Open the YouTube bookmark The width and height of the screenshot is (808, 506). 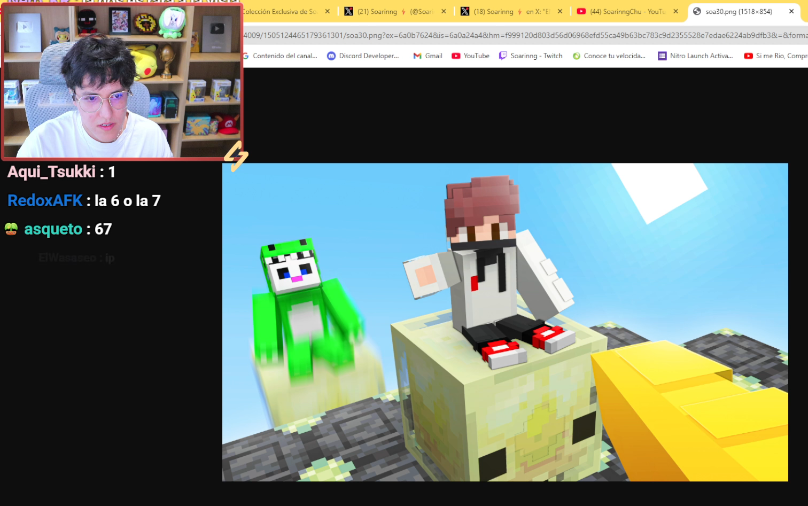click(470, 56)
